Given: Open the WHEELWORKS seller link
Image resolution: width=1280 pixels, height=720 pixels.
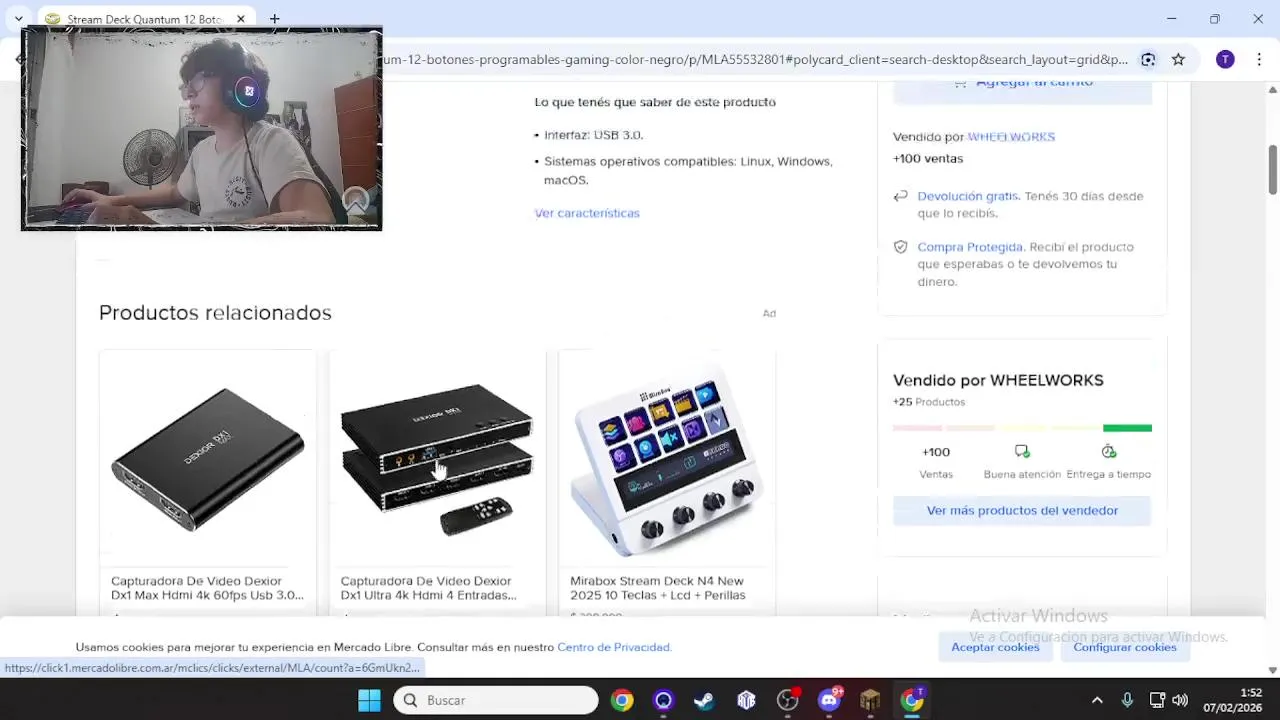Looking at the screenshot, I should click(x=1011, y=137).
